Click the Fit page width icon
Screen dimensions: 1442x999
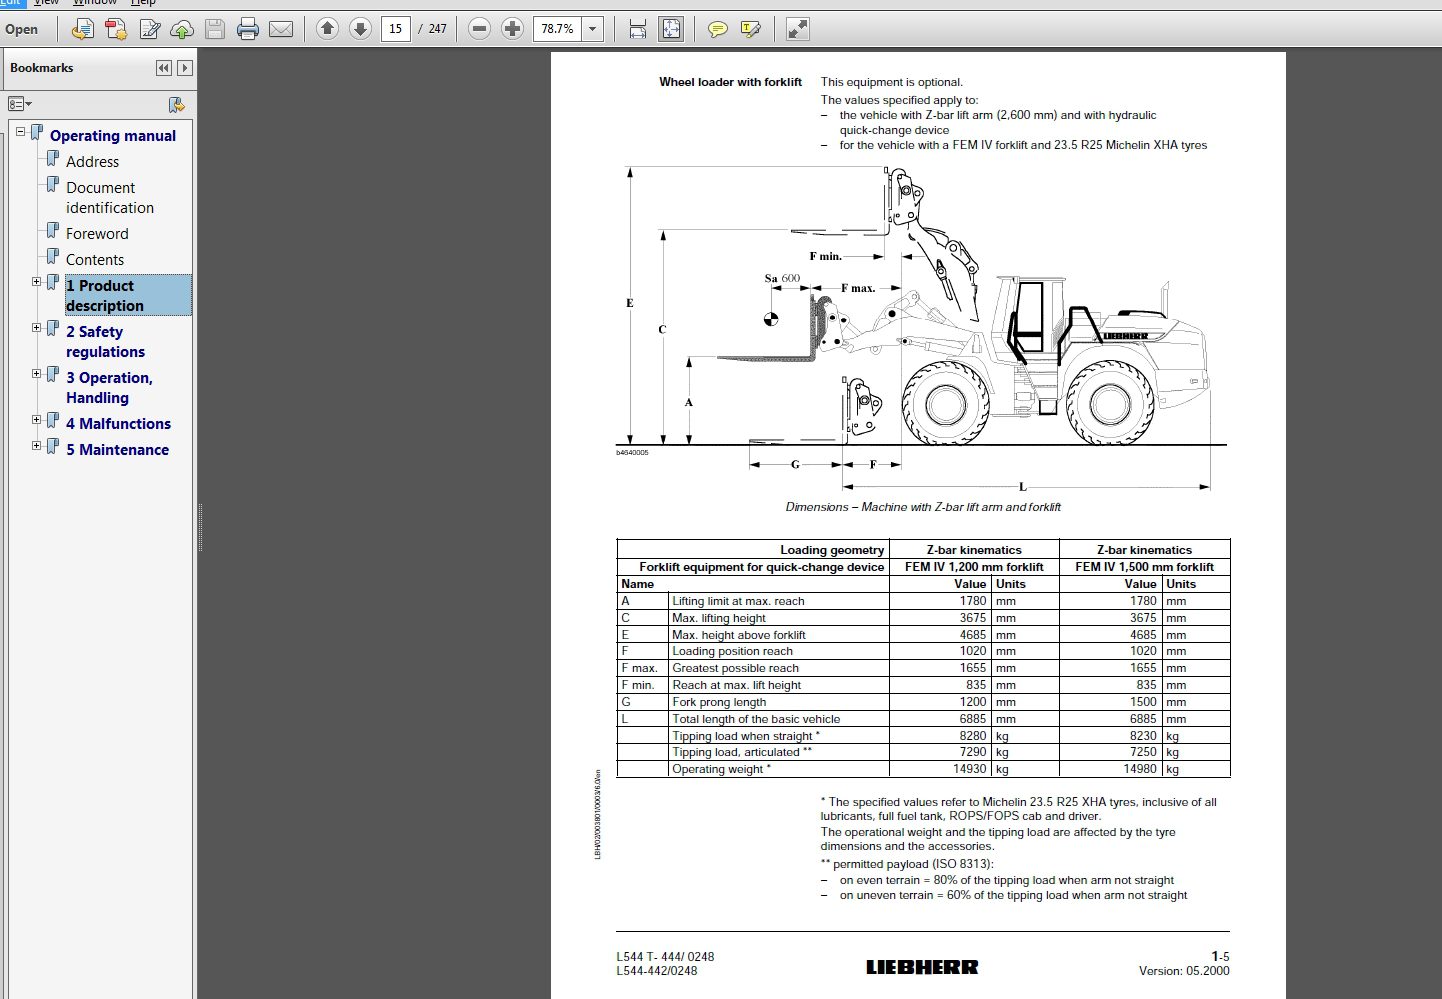637,29
